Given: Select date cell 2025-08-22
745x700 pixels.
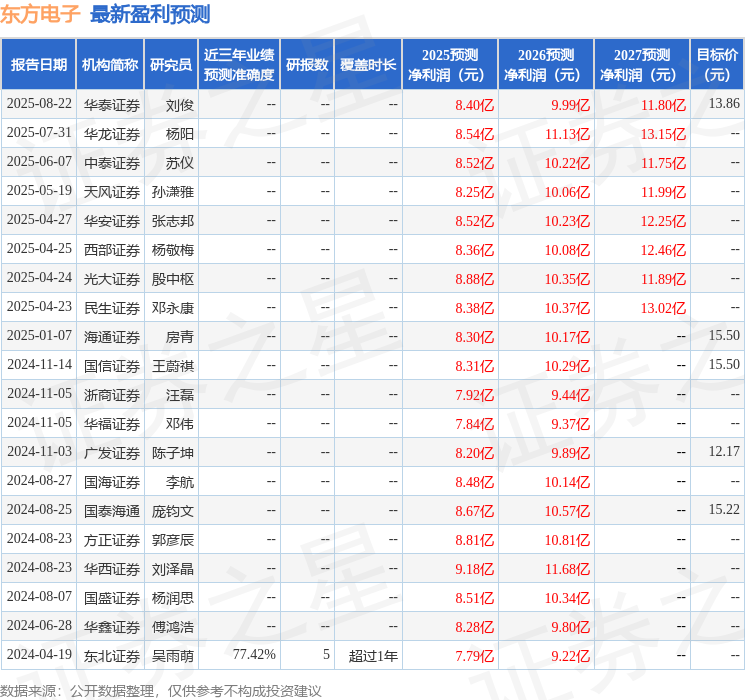Looking at the screenshot, I should (x=39, y=104).
